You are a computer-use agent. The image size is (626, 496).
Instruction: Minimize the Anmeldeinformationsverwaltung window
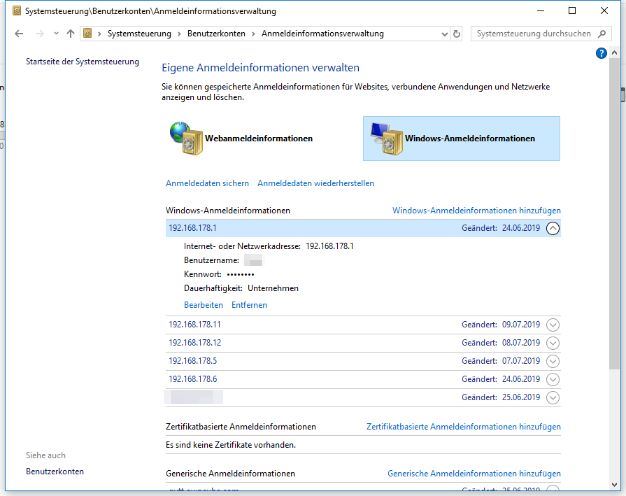pyautogui.click(x=541, y=11)
